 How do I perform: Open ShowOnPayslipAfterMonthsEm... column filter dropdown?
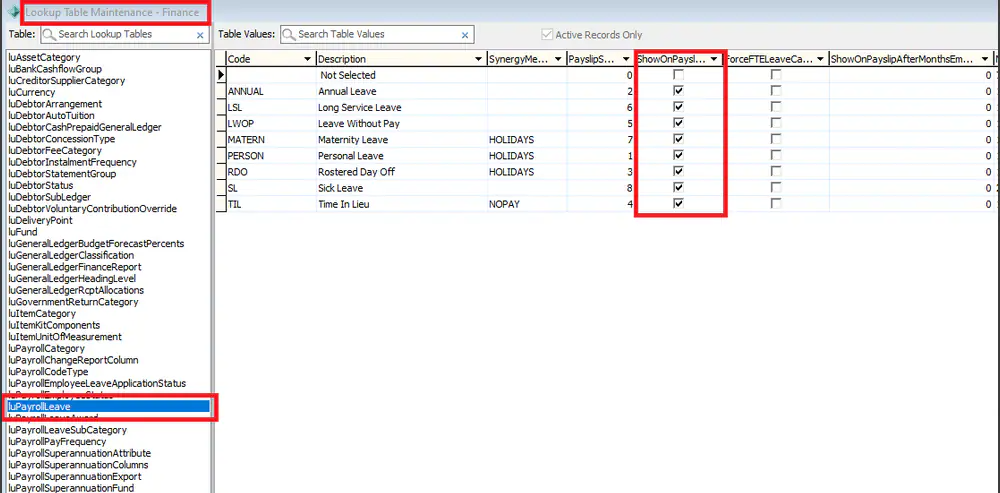[x=983, y=59]
